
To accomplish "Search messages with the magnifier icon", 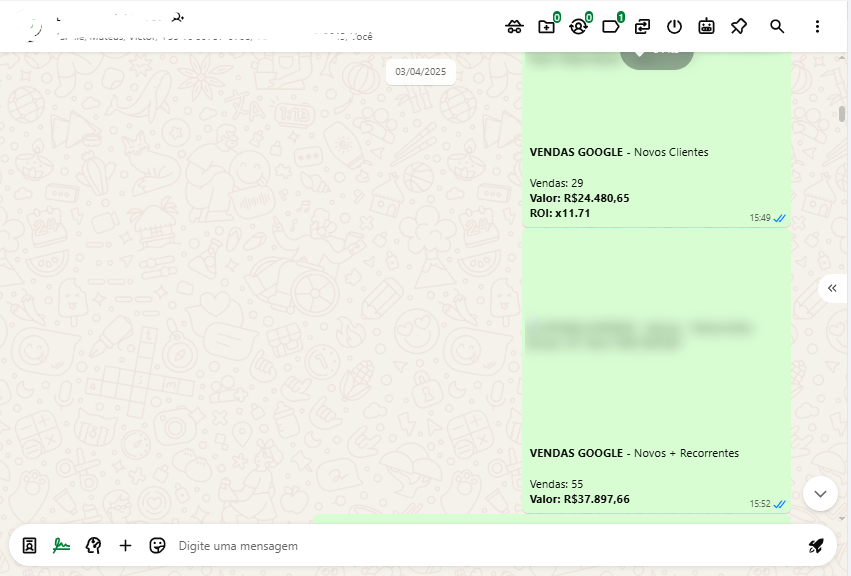I will click(777, 27).
